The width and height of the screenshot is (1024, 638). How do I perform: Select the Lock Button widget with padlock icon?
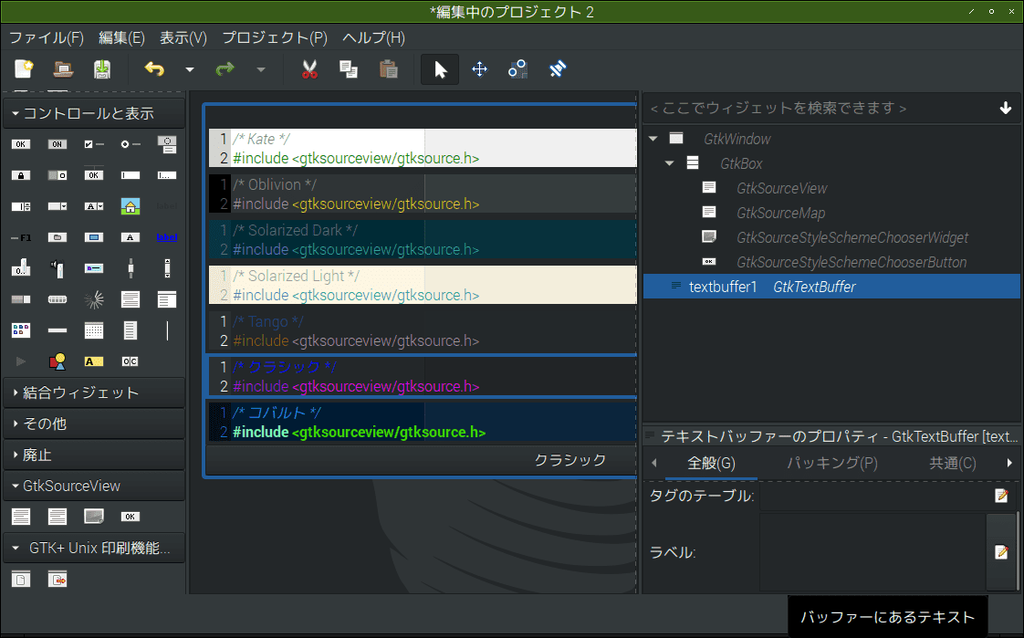tap(21, 175)
